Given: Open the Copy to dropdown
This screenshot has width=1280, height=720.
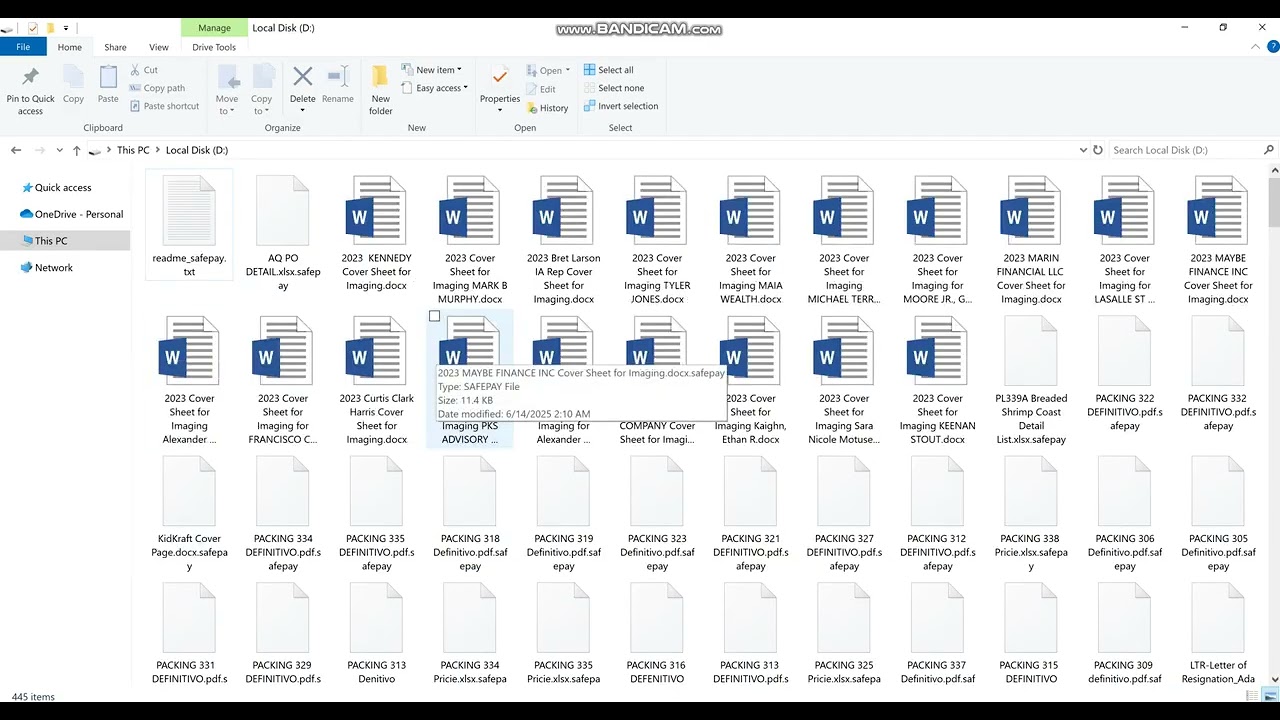Looking at the screenshot, I should click(x=261, y=90).
